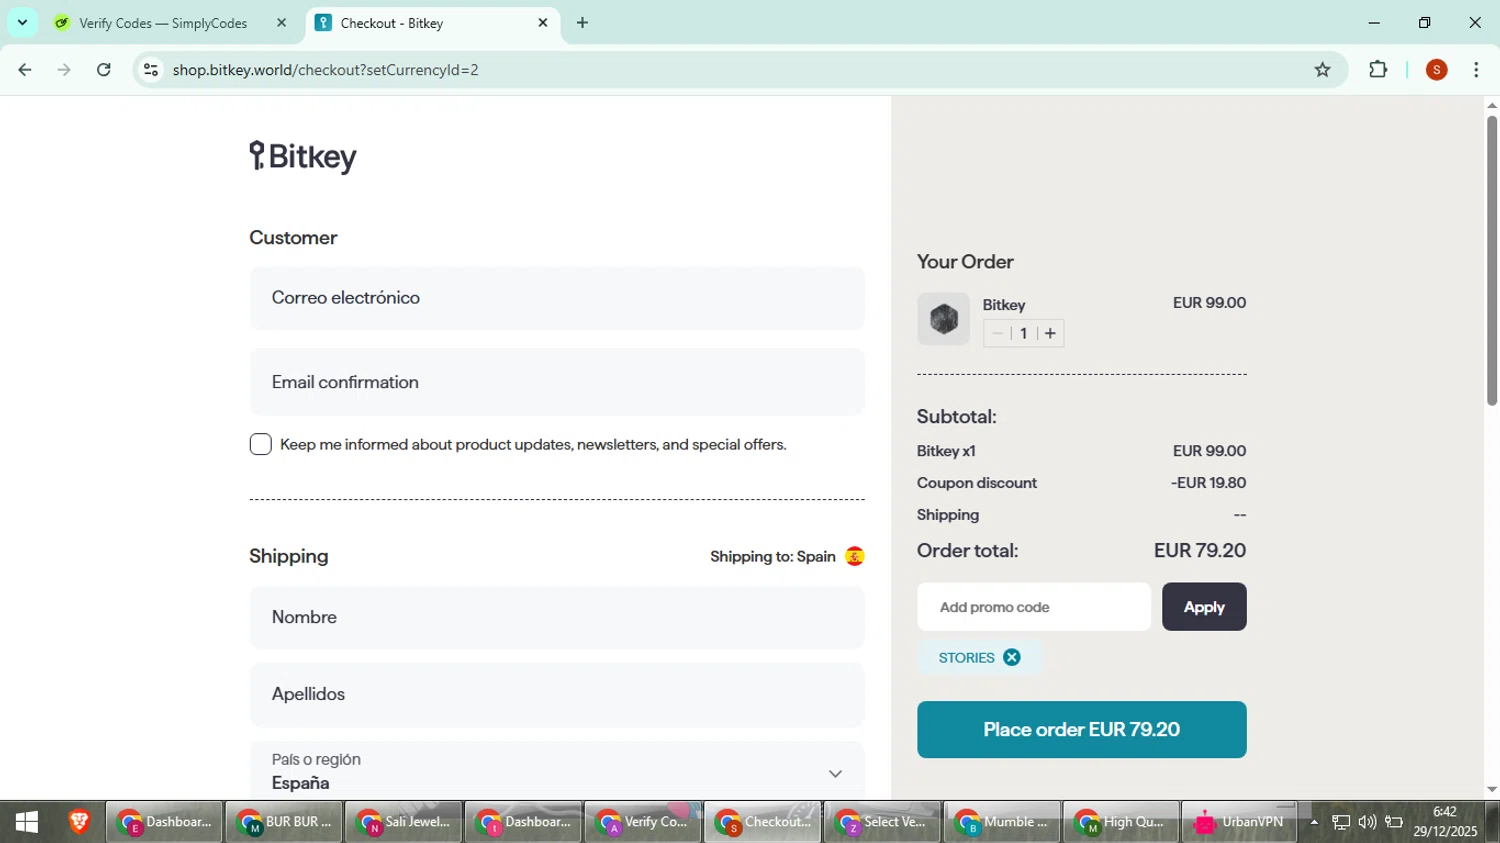Apply the promo code
Screen dimensions: 1500x843
(1204, 607)
